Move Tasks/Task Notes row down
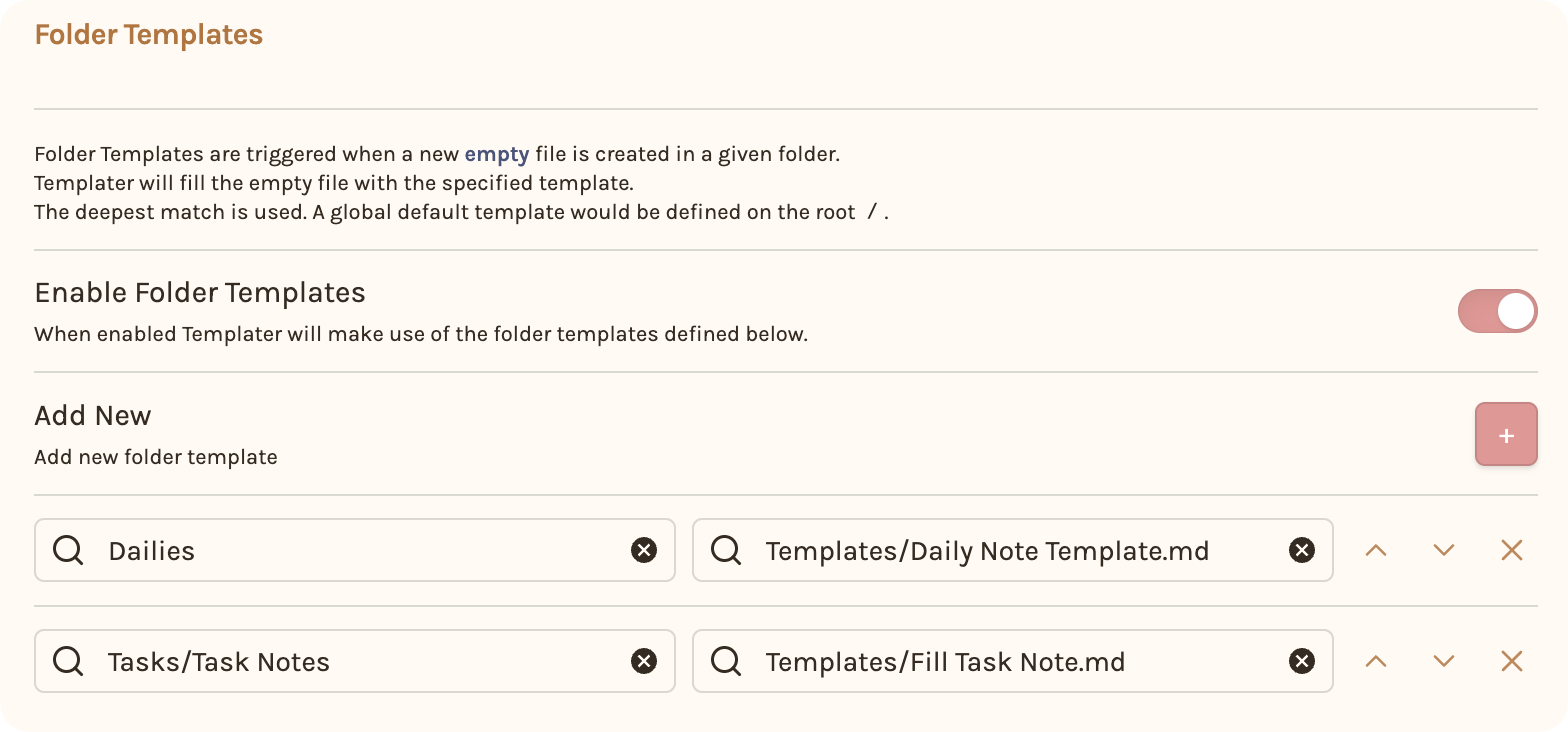1568x732 pixels. (1443, 661)
